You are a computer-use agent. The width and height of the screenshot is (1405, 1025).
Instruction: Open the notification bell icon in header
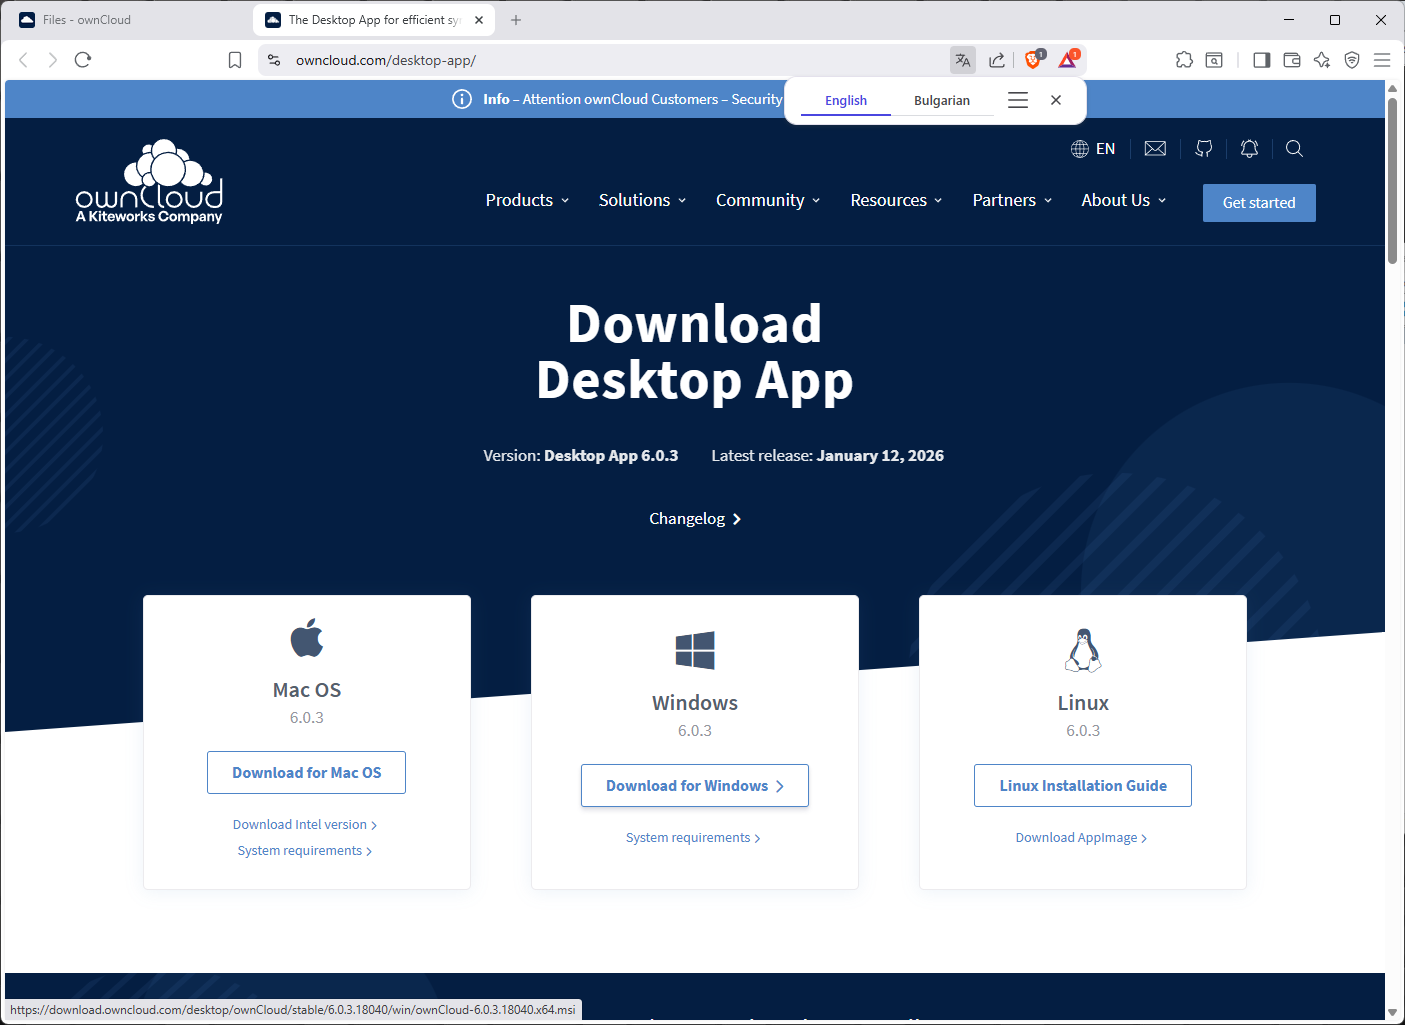(x=1249, y=149)
